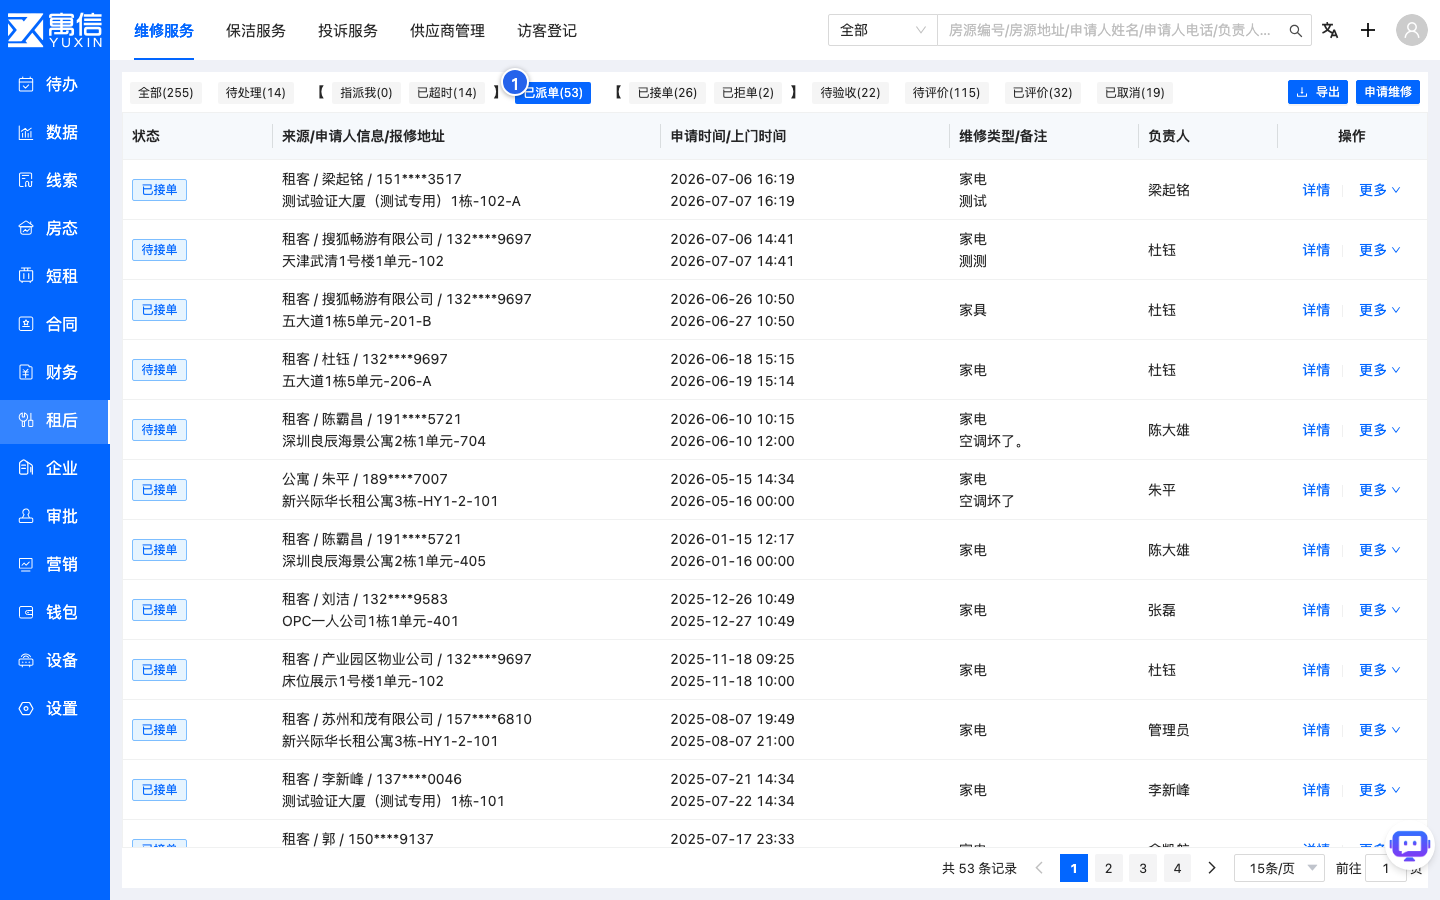The image size is (1440, 900).
Task: Expand 更多 for 天津武清1号楼 row
Action: point(1380,250)
